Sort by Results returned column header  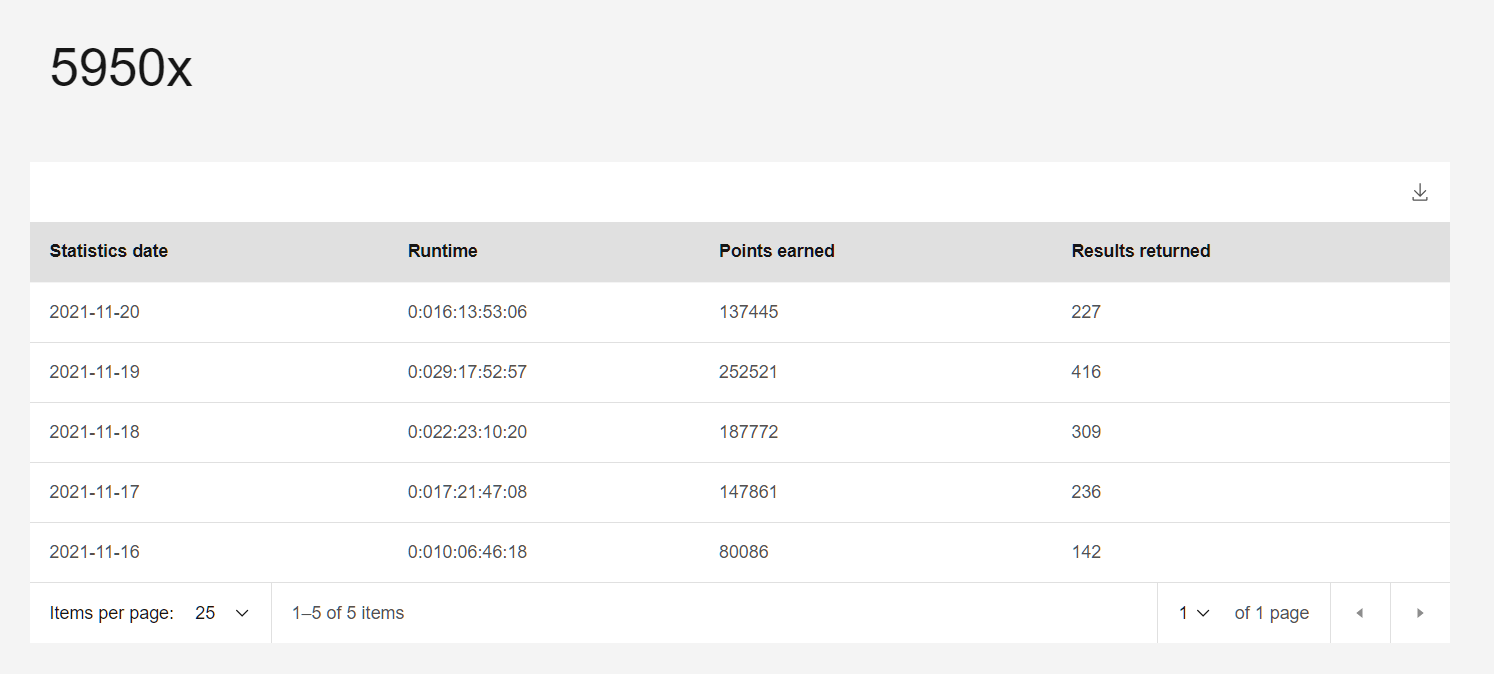click(1140, 251)
